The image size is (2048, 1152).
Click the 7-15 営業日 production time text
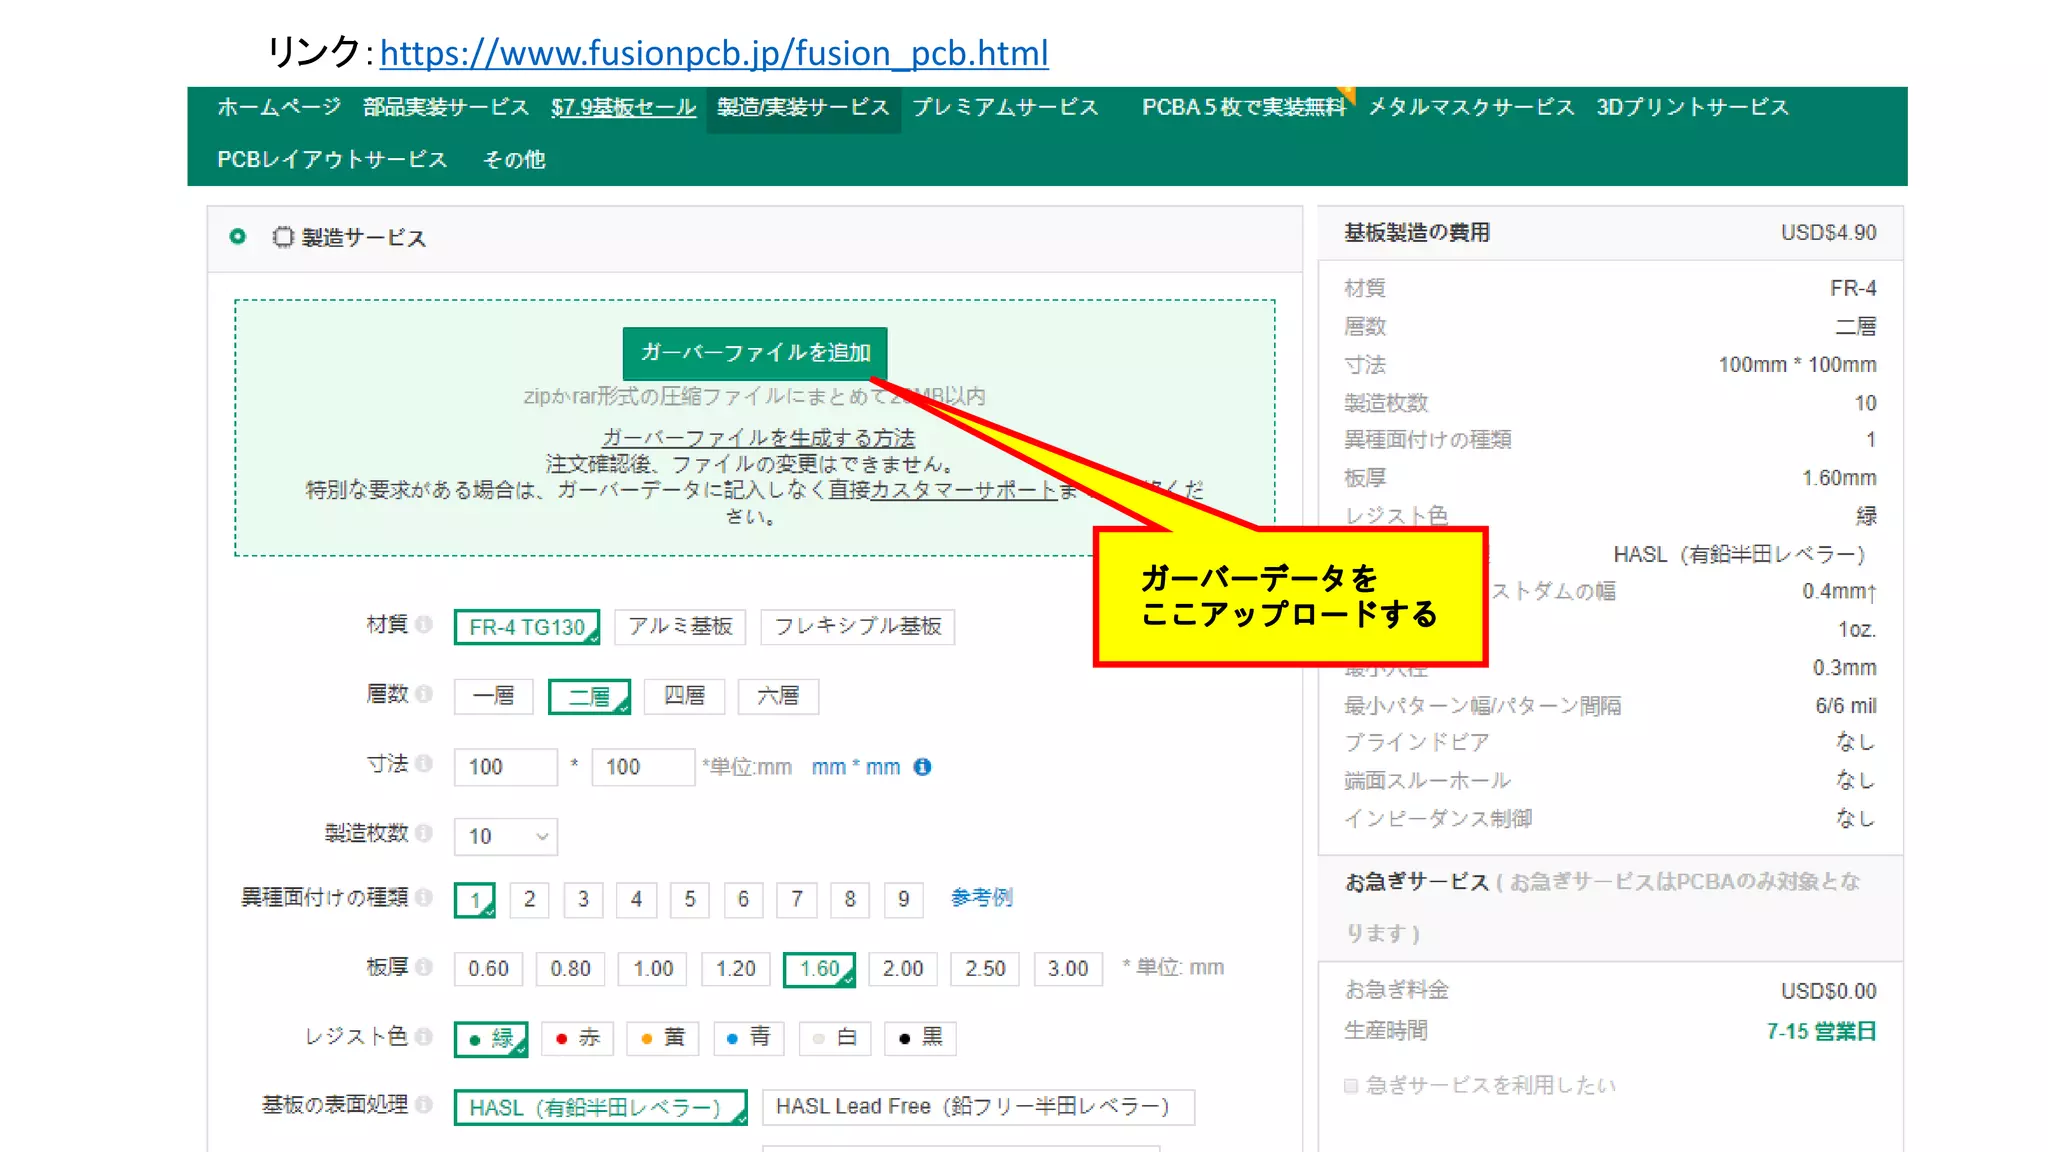tap(1821, 1032)
